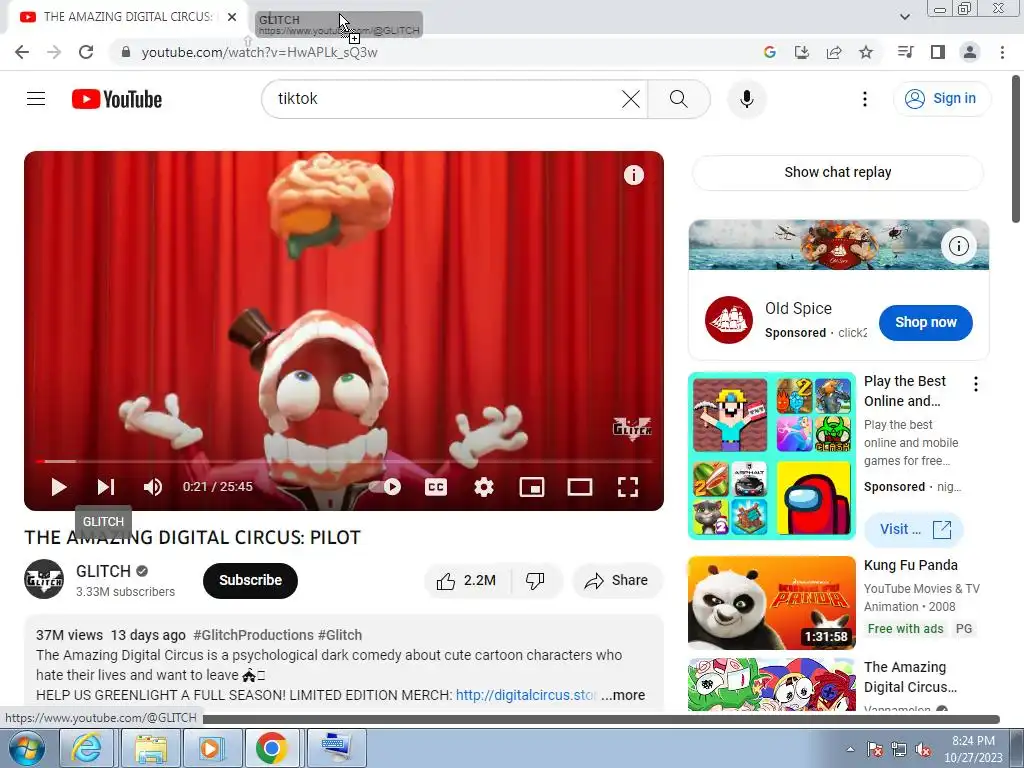This screenshot has height=768, width=1024.
Task: Click Visit on games ad
Action: pos(914,529)
